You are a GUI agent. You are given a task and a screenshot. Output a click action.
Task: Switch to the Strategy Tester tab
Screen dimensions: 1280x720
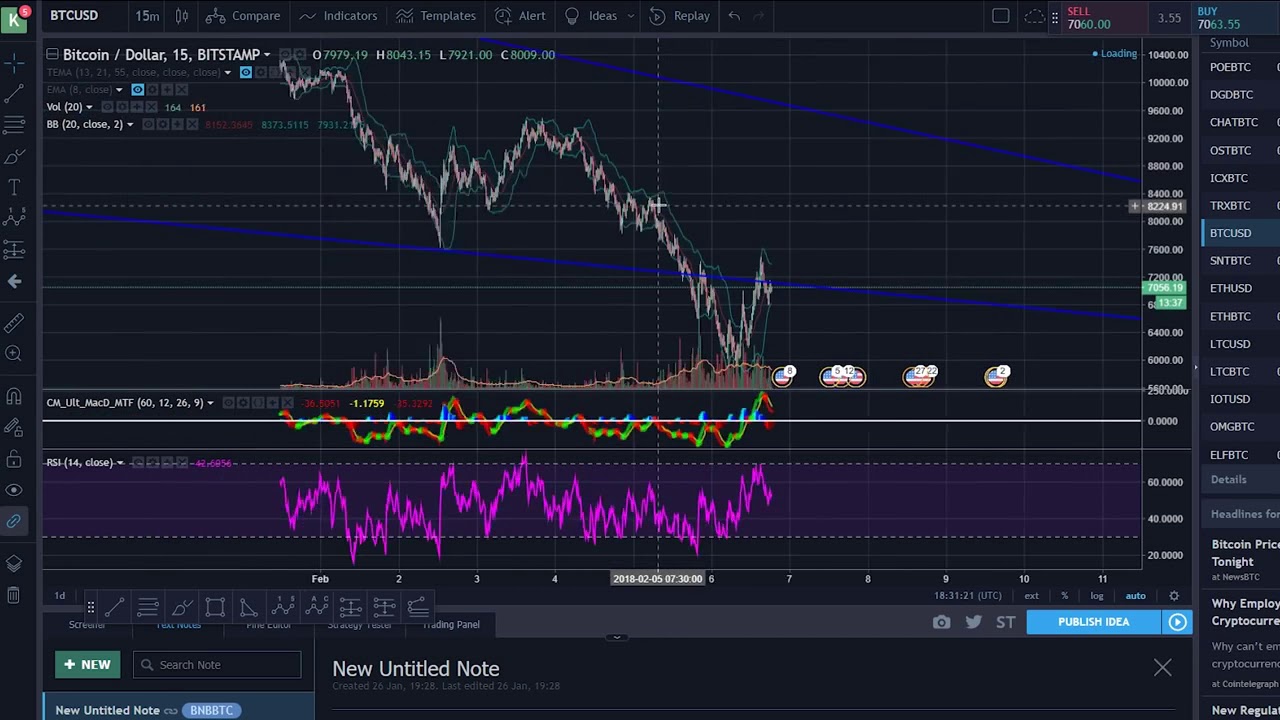tap(359, 625)
